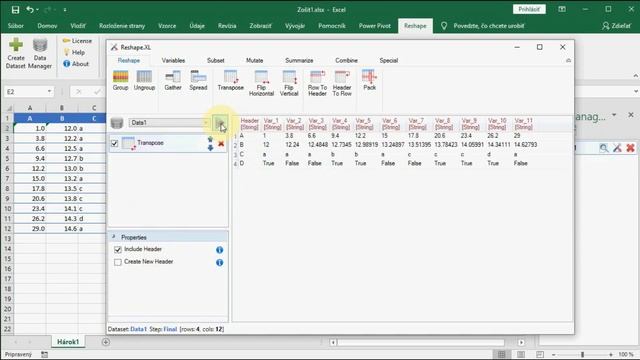The image size is (640, 360).
Task: Close the Data Manager side pane
Action: click(x=631, y=115)
